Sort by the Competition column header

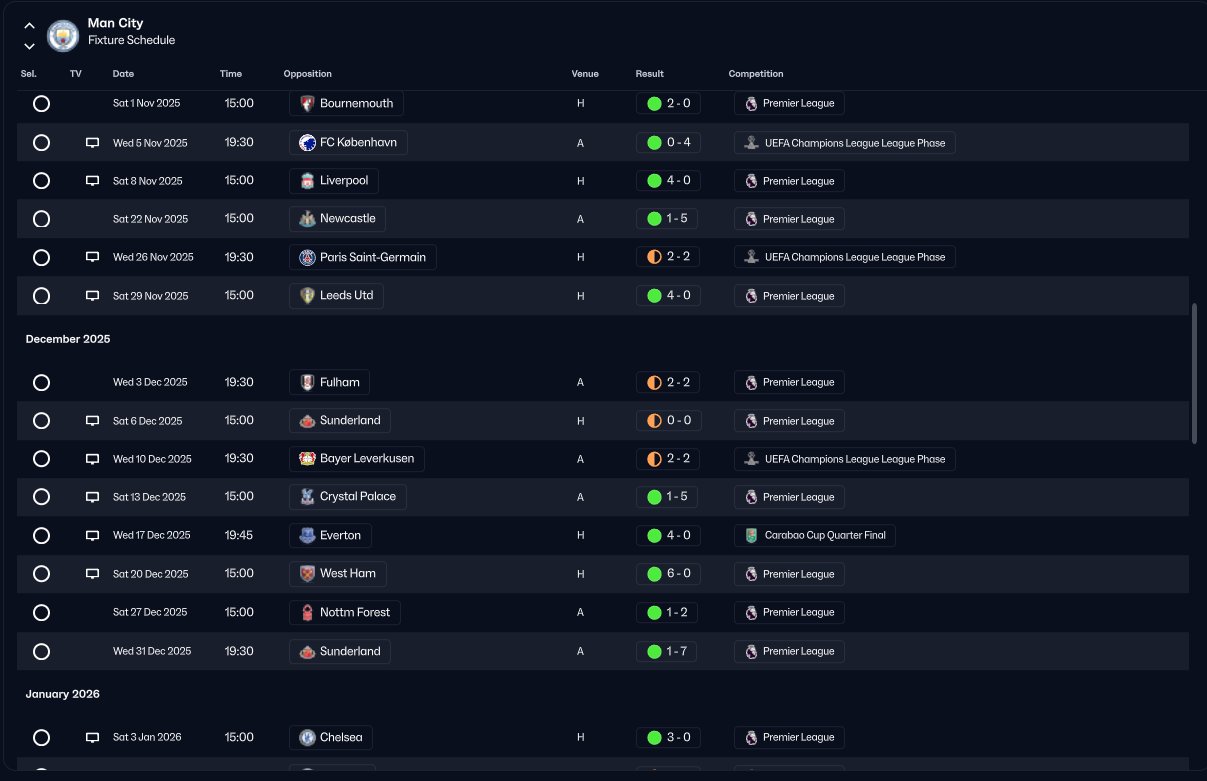tap(756, 74)
